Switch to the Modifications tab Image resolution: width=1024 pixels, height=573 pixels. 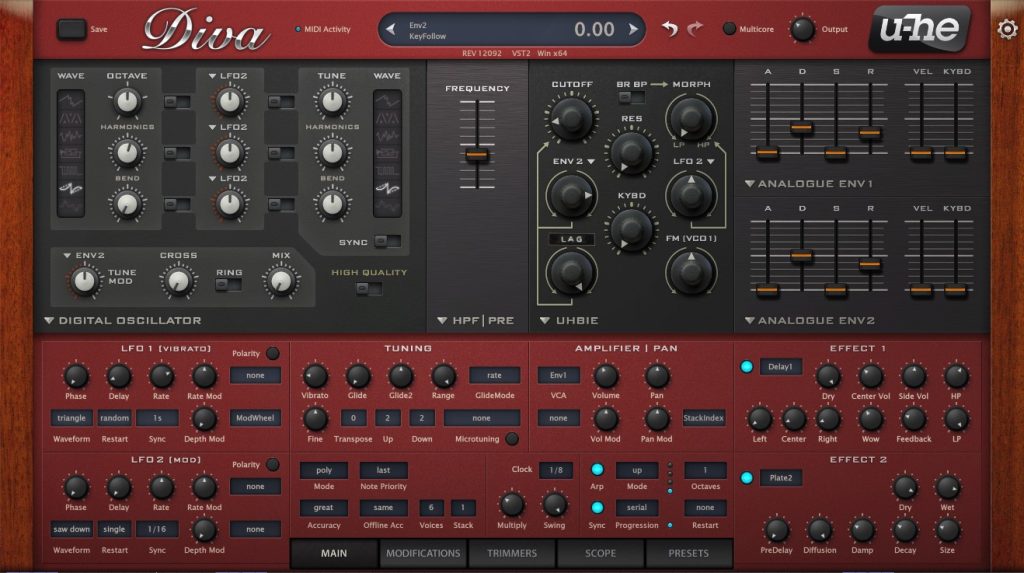pos(423,553)
